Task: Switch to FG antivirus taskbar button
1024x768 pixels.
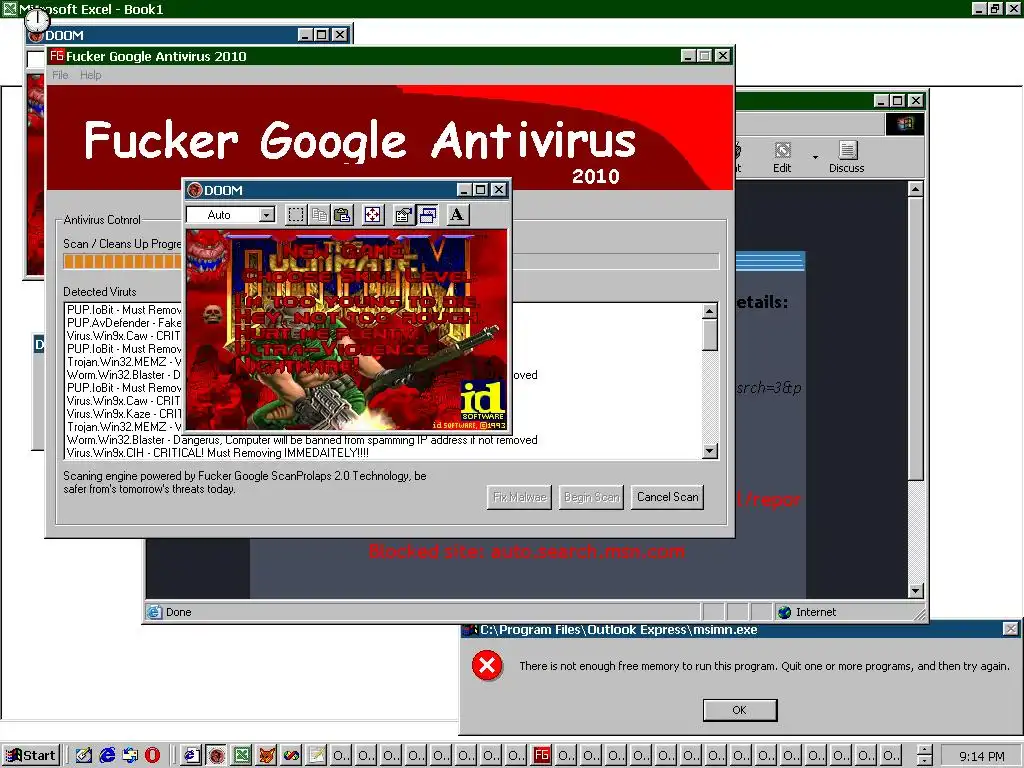Action: click(x=541, y=755)
